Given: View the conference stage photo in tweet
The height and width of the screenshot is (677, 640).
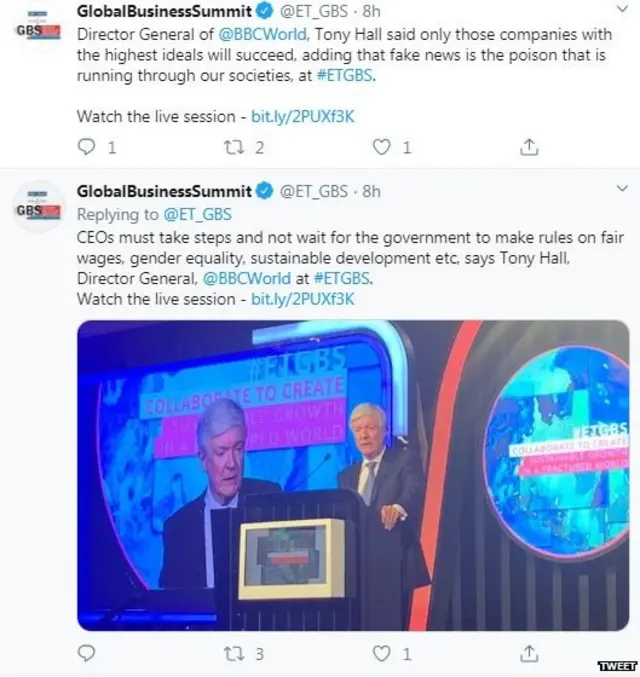Looking at the screenshot, I should coord(353,475).
